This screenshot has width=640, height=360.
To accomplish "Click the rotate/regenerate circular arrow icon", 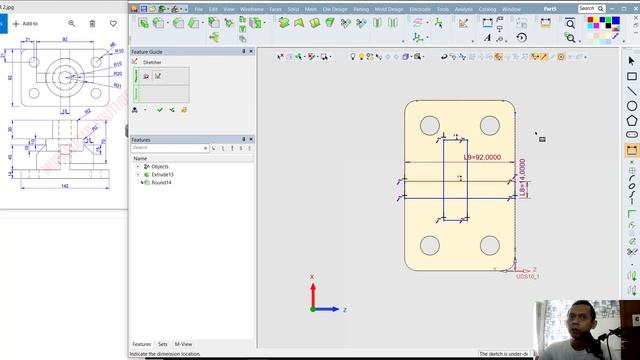I will 521,38.
